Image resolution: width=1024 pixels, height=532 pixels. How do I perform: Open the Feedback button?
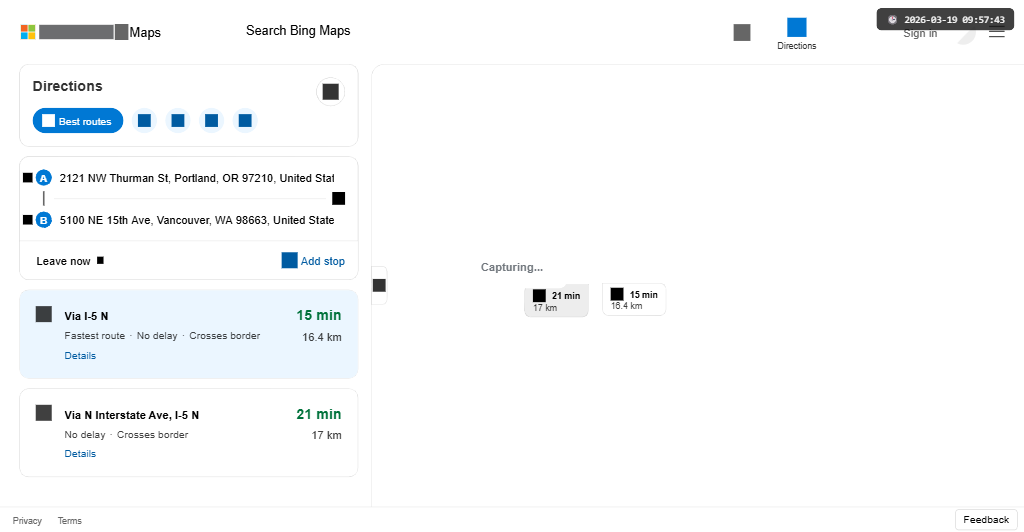point(986,520)
